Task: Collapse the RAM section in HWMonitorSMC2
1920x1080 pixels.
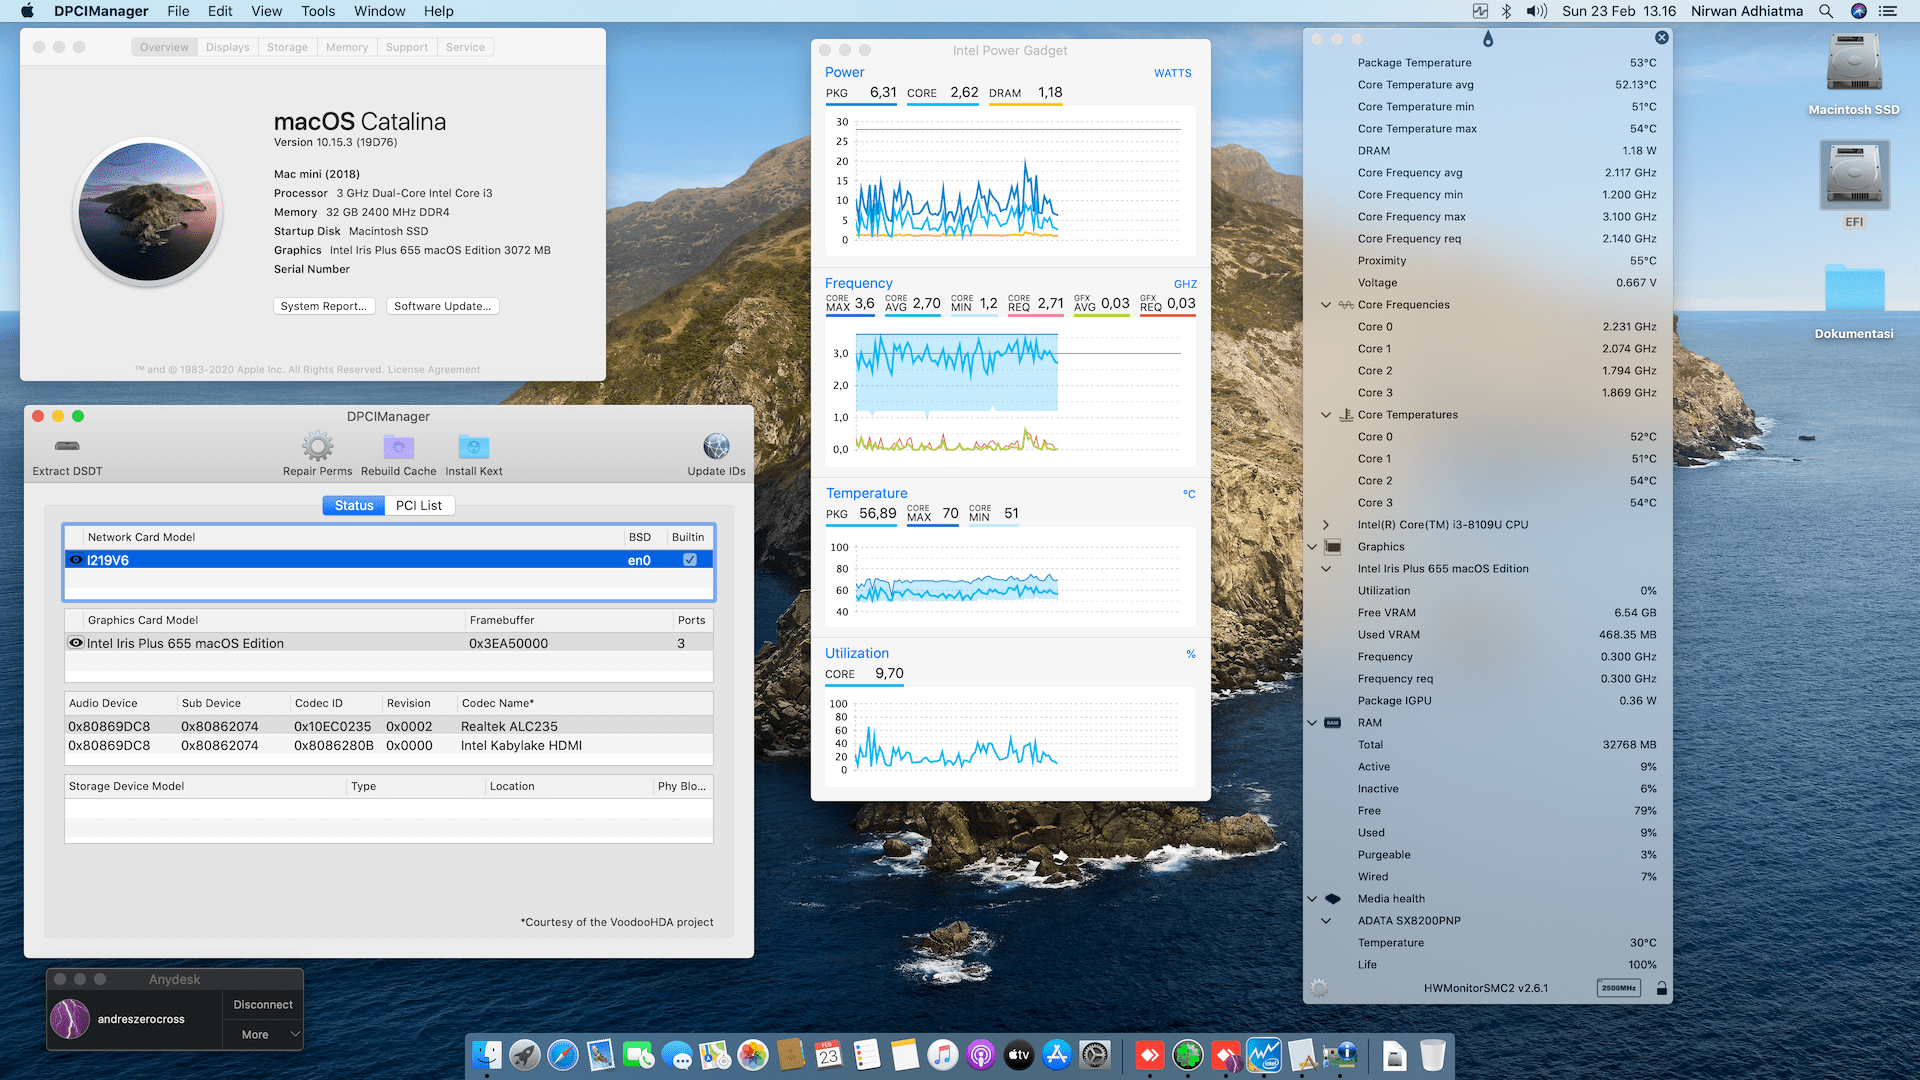Action: (x=1312, y=723)
